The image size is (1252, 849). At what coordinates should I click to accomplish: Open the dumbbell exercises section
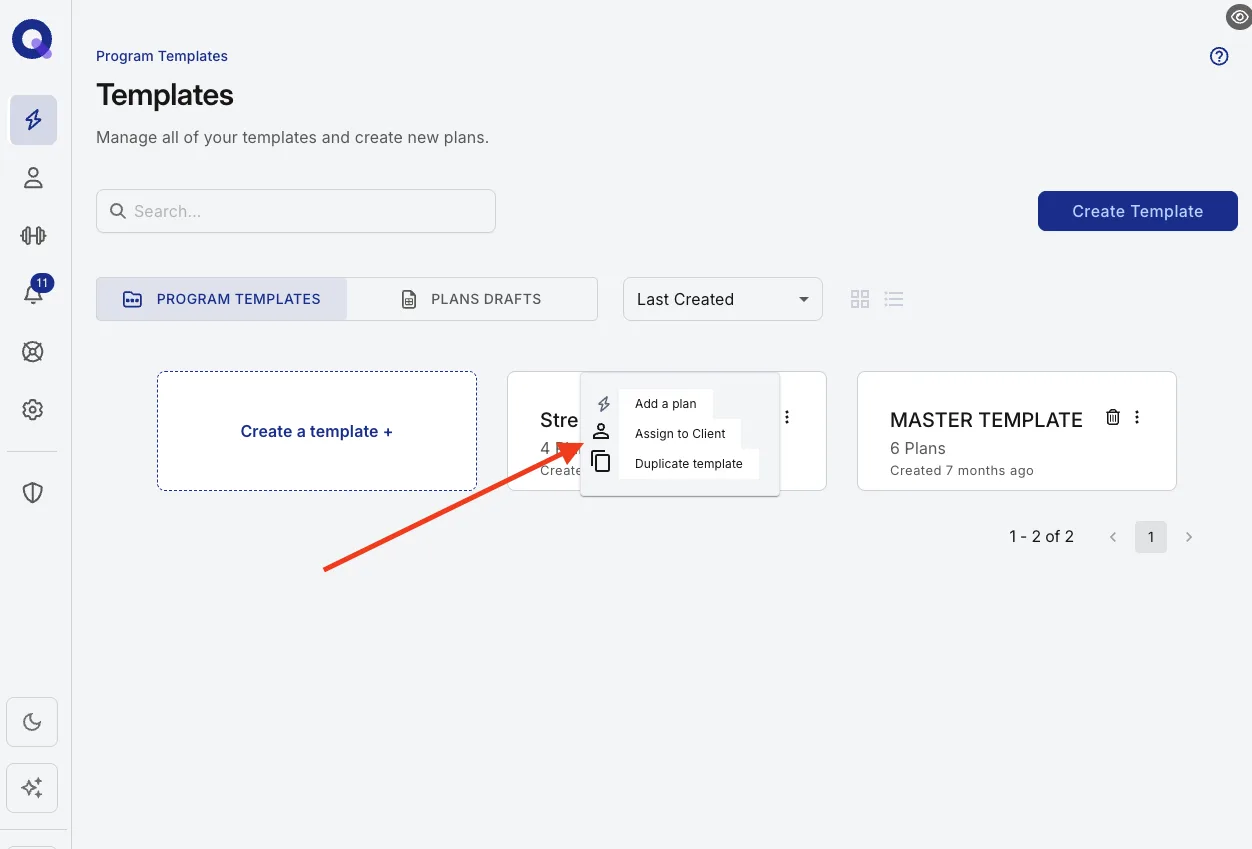click(x=33, y=236)
